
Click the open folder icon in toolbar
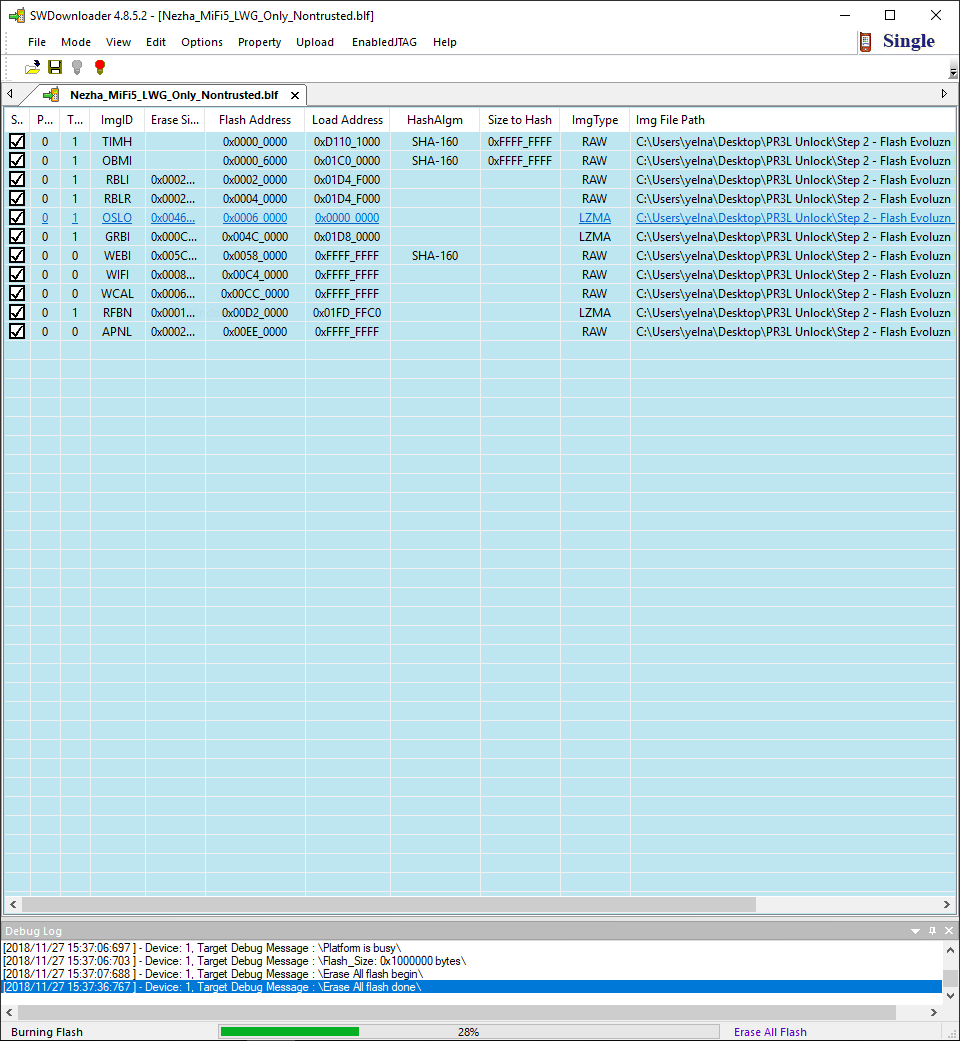(x=33, y=67)
